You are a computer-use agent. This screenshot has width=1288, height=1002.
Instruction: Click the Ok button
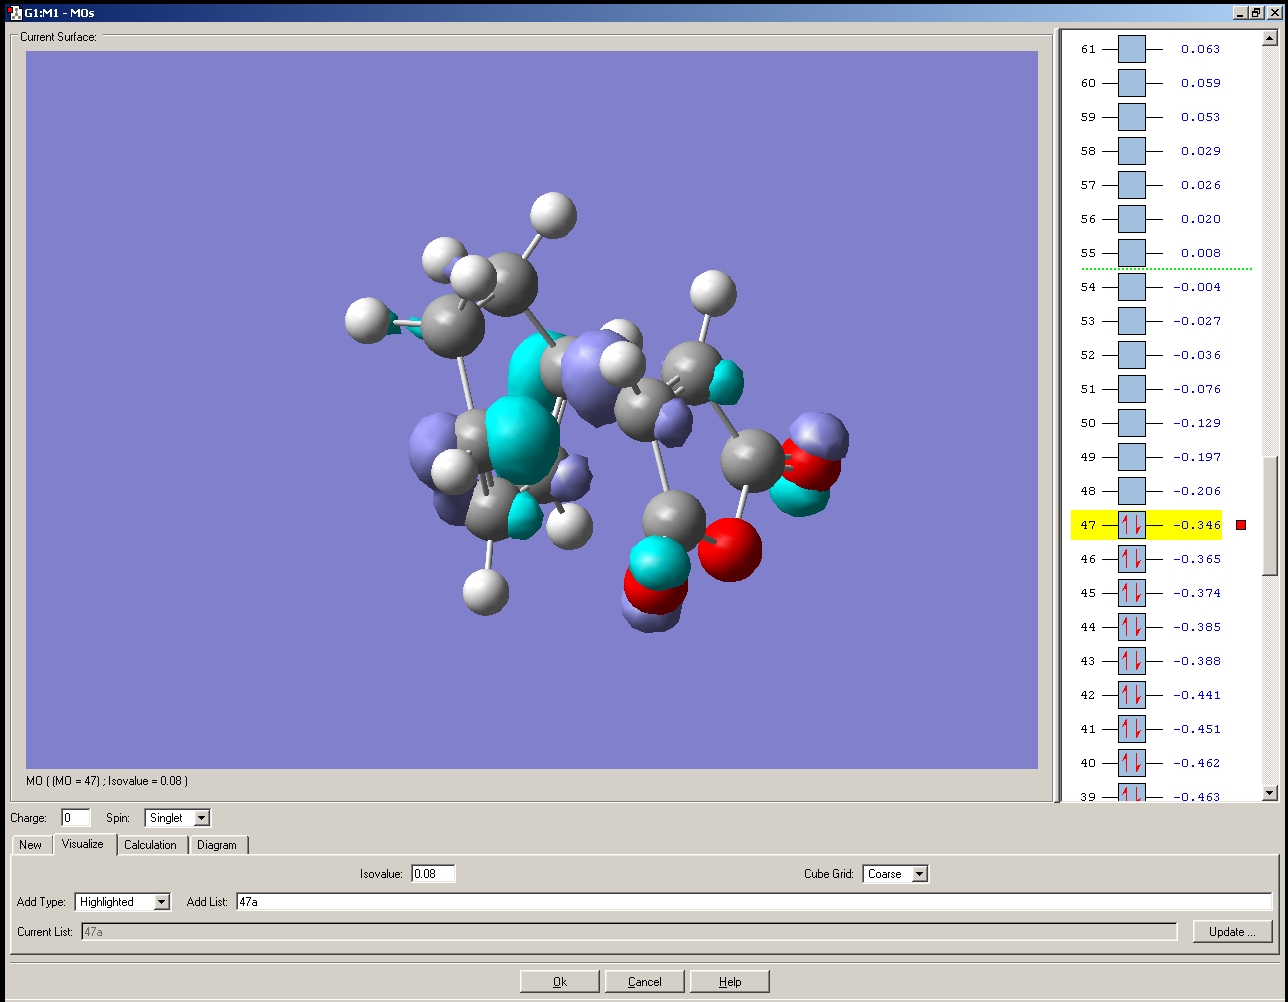pos(559,981)
